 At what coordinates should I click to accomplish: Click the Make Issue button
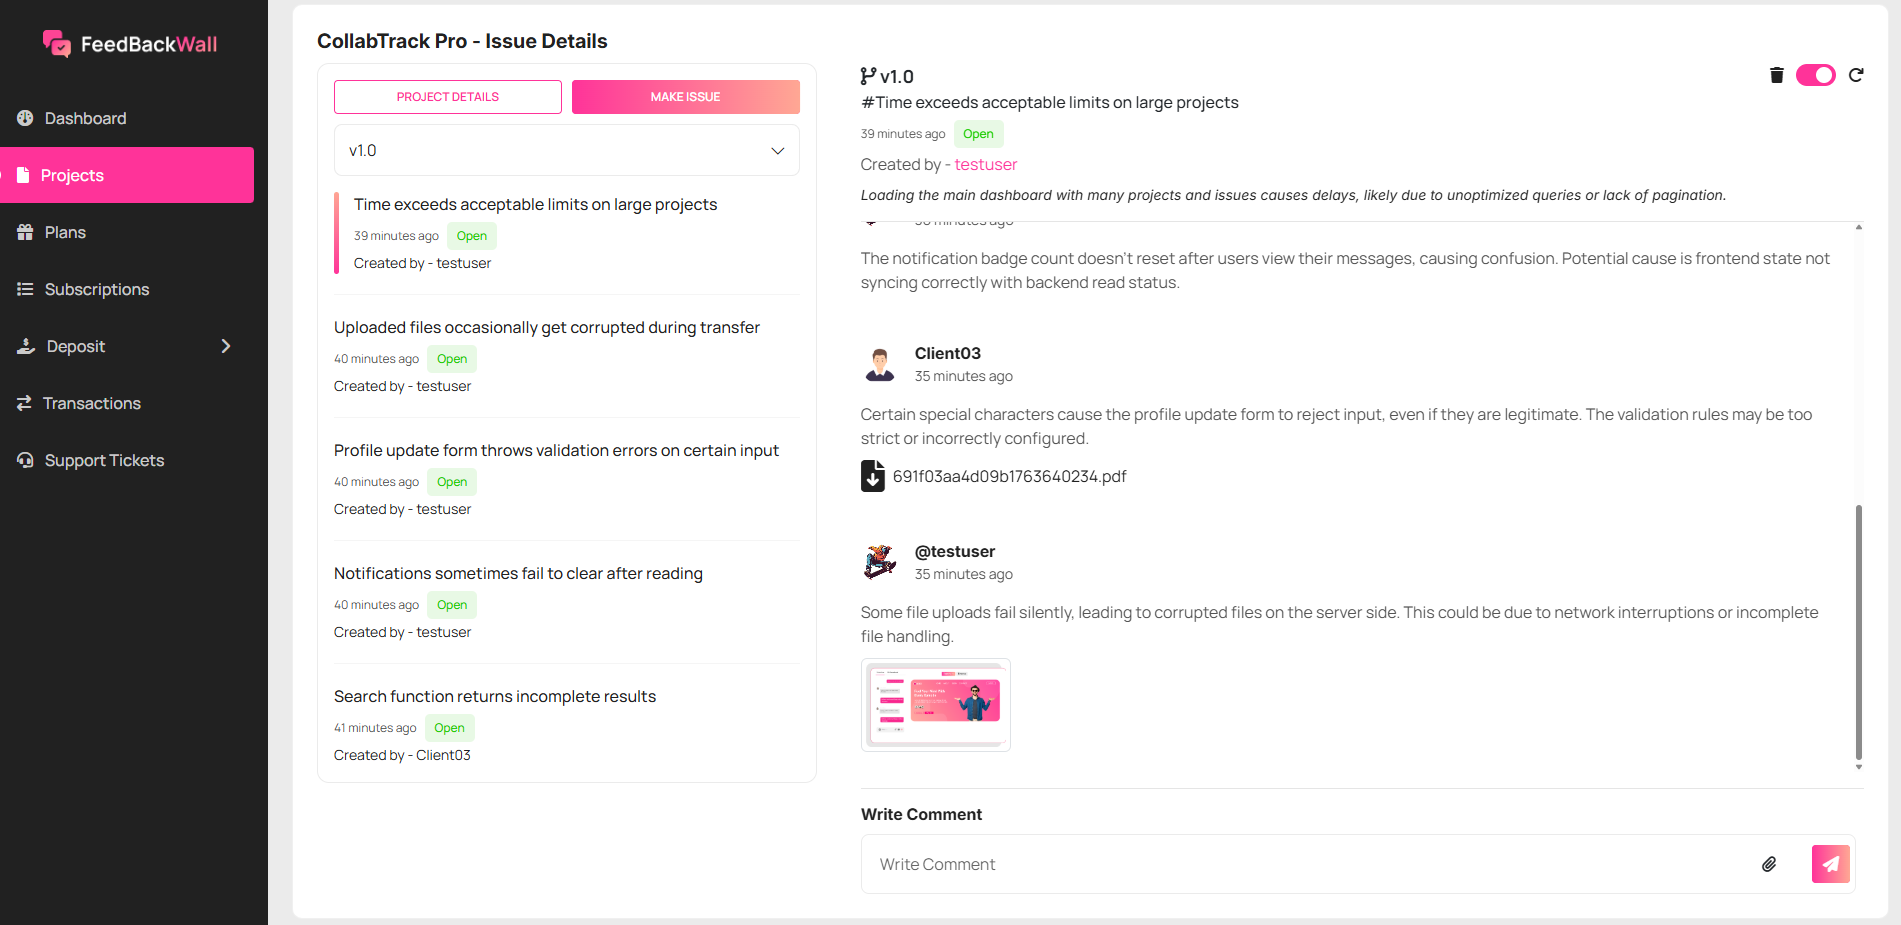pyautogui.click(x=685, y=97)
